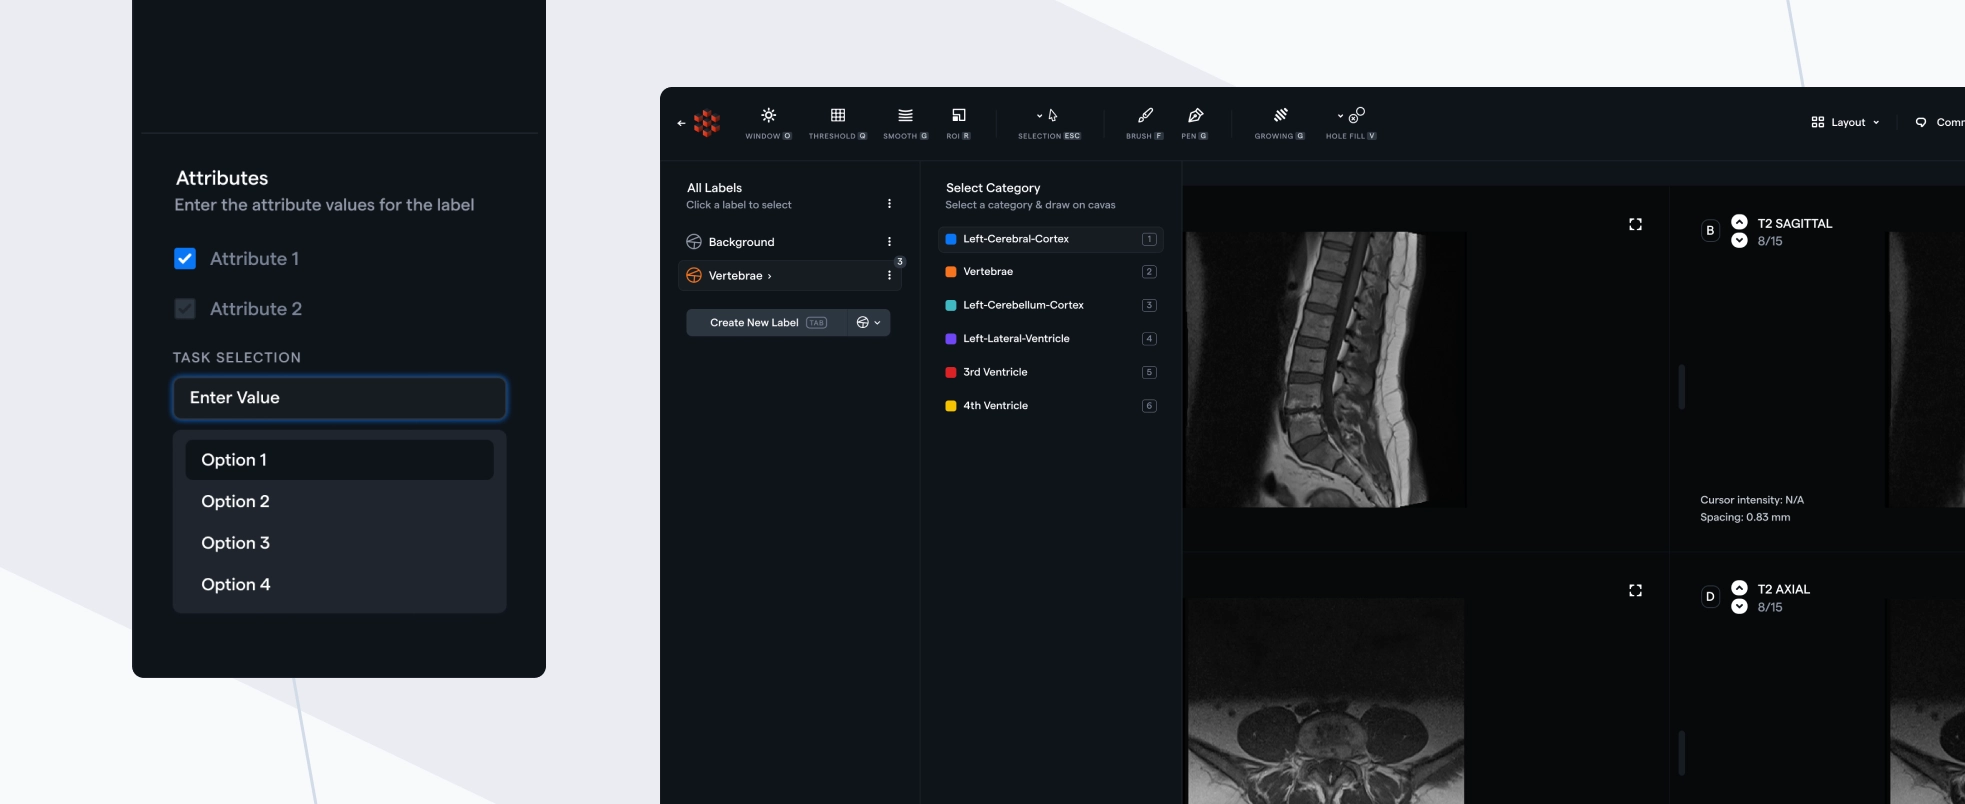Open the Layout dropdown

[1845, 122]
